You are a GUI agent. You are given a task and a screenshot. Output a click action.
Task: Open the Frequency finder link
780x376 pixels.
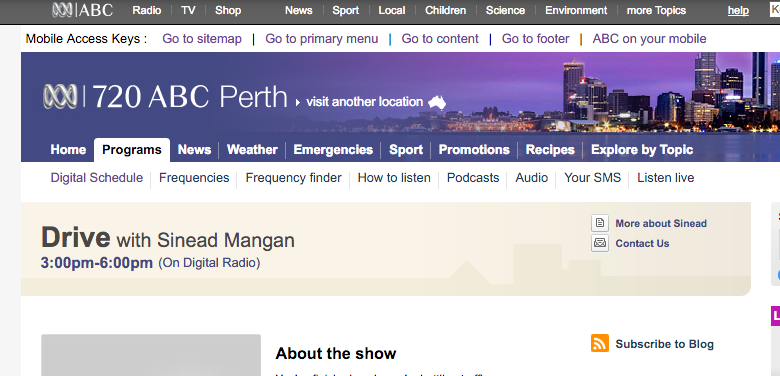tap(293, 178)
